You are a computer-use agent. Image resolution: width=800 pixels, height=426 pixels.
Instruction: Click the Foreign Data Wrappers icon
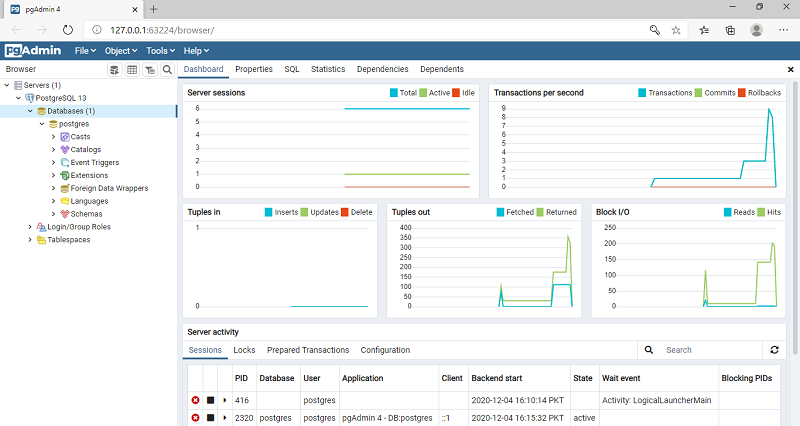[65, 188]
